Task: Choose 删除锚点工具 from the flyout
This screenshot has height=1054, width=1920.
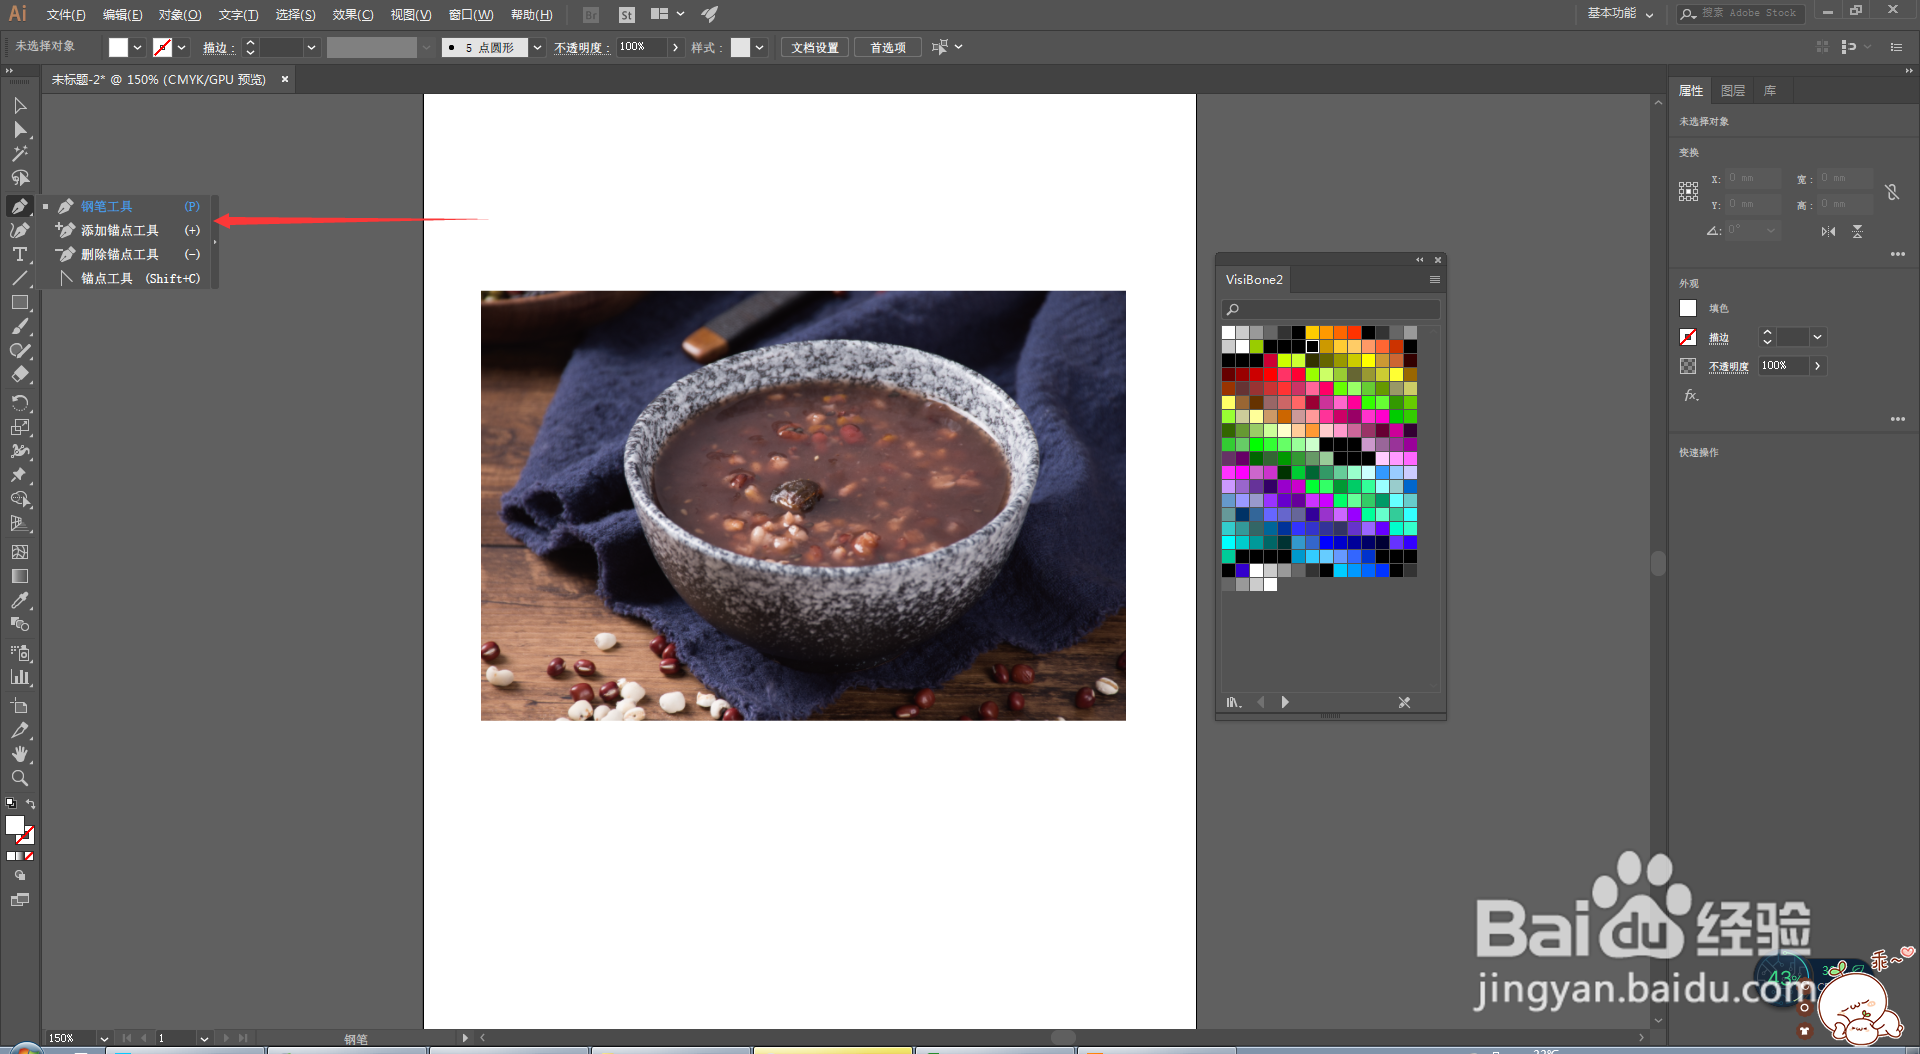Action: [129, 254]
